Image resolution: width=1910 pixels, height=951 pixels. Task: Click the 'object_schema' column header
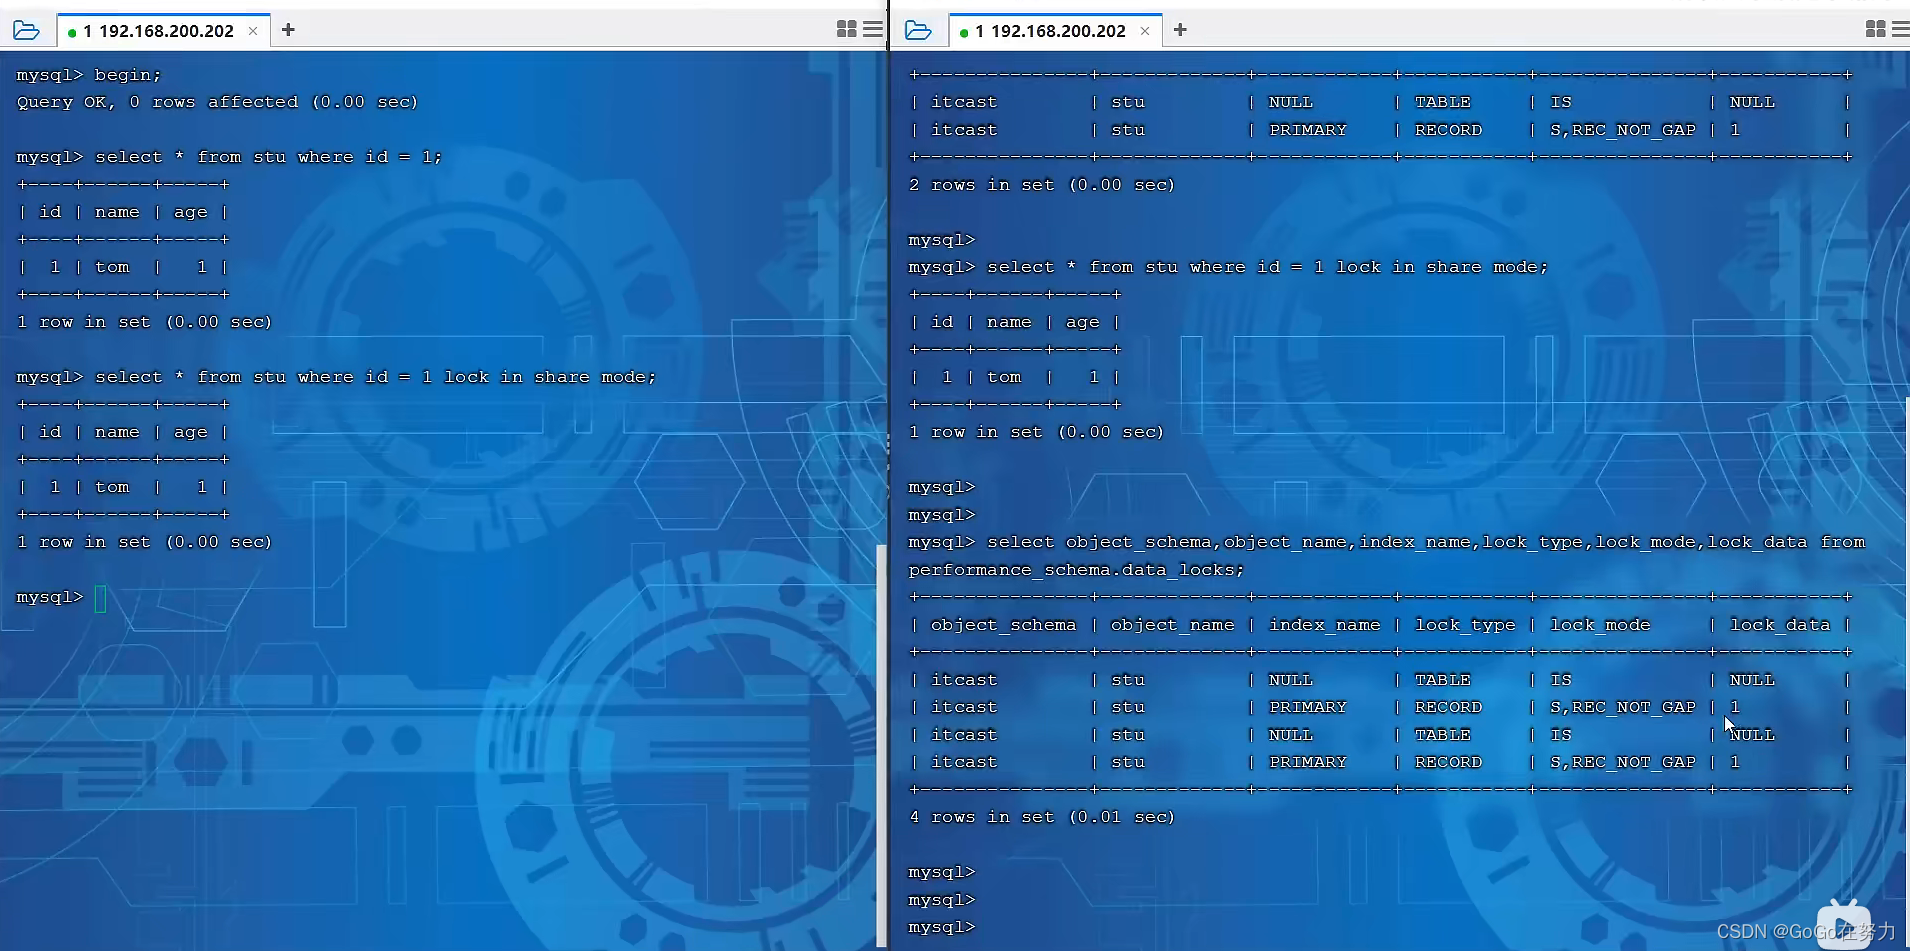[x=1003, y=625]
